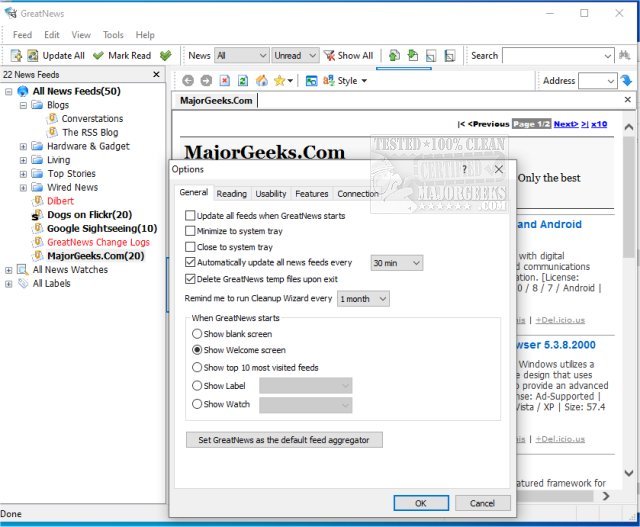Open the 1 month Cleanup Wizard dropdown

point(363,299)
